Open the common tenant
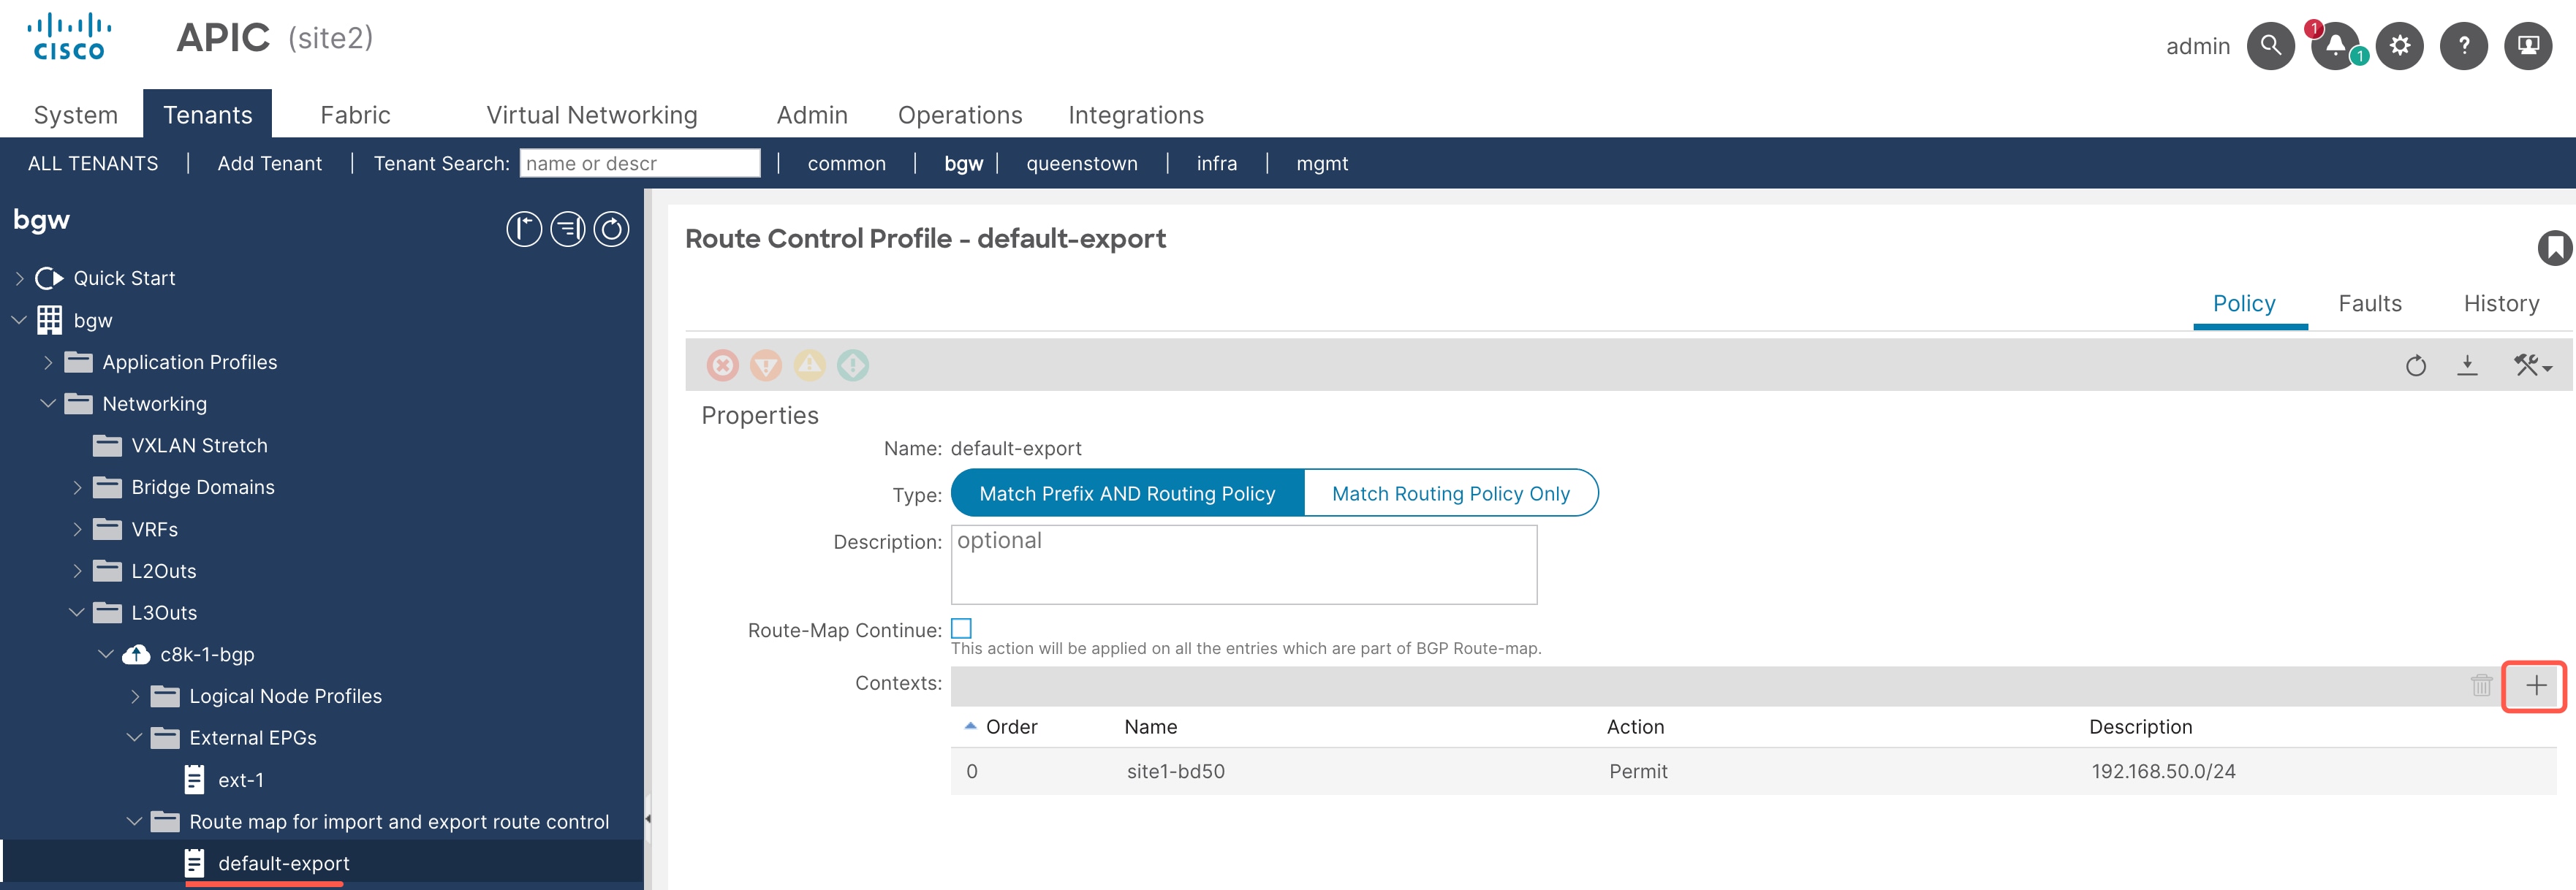The image size is (2576, 890). tap(846, 163)
